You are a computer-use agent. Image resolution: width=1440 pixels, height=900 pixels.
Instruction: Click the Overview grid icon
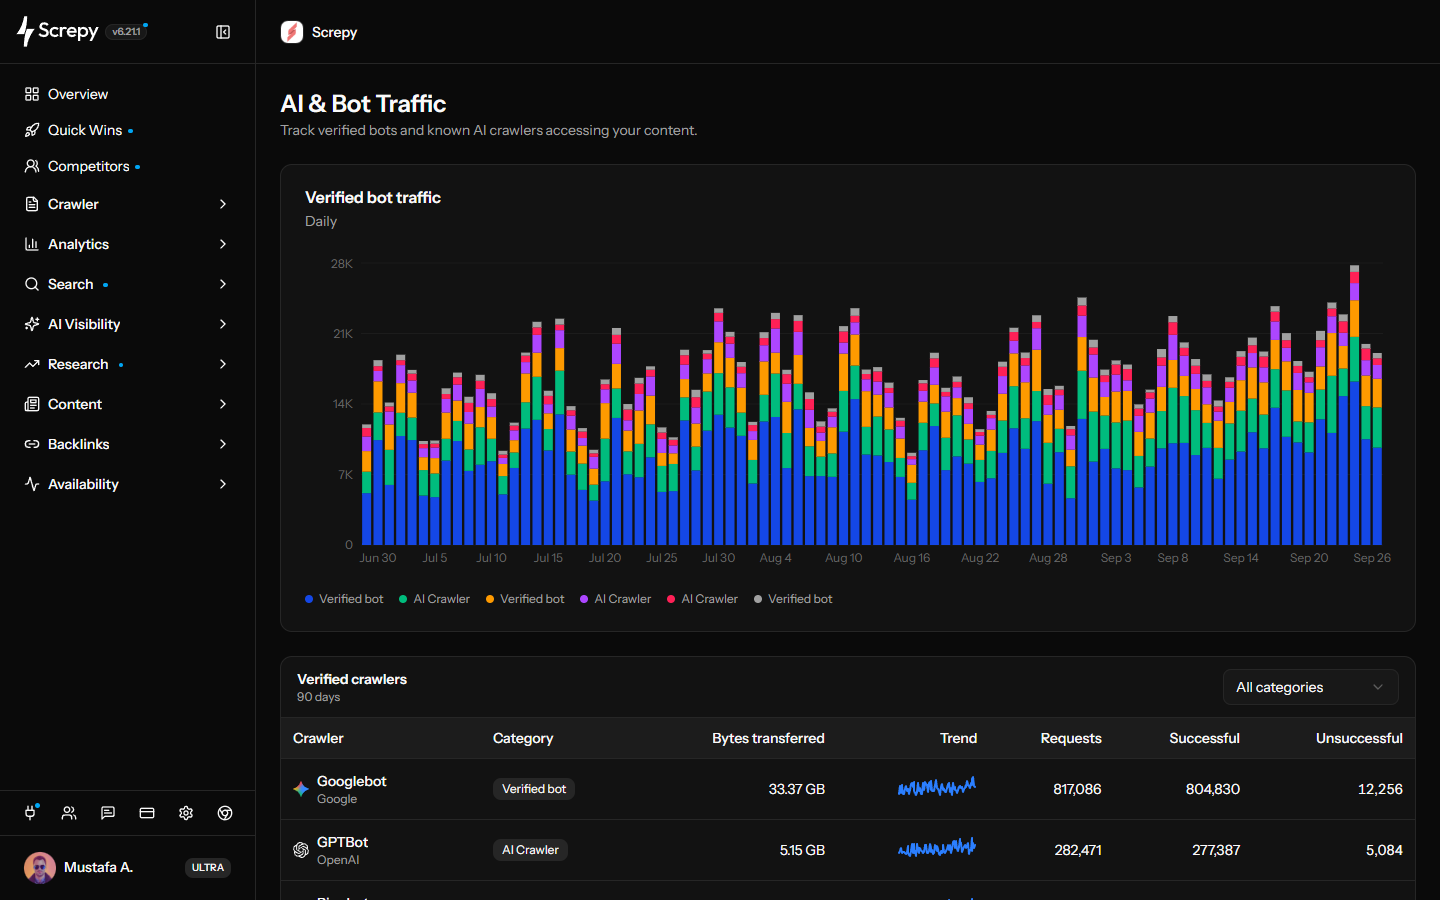point(32,94)
